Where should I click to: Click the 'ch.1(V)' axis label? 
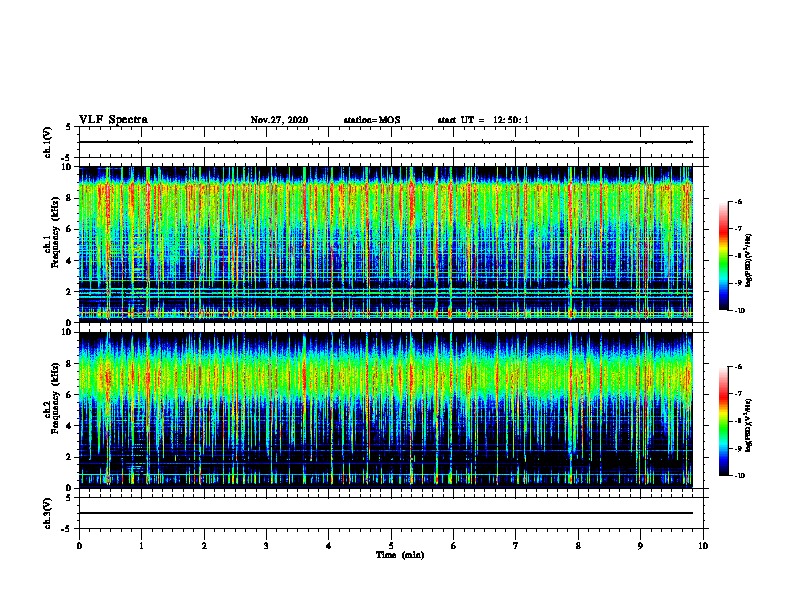click(47, 142)
